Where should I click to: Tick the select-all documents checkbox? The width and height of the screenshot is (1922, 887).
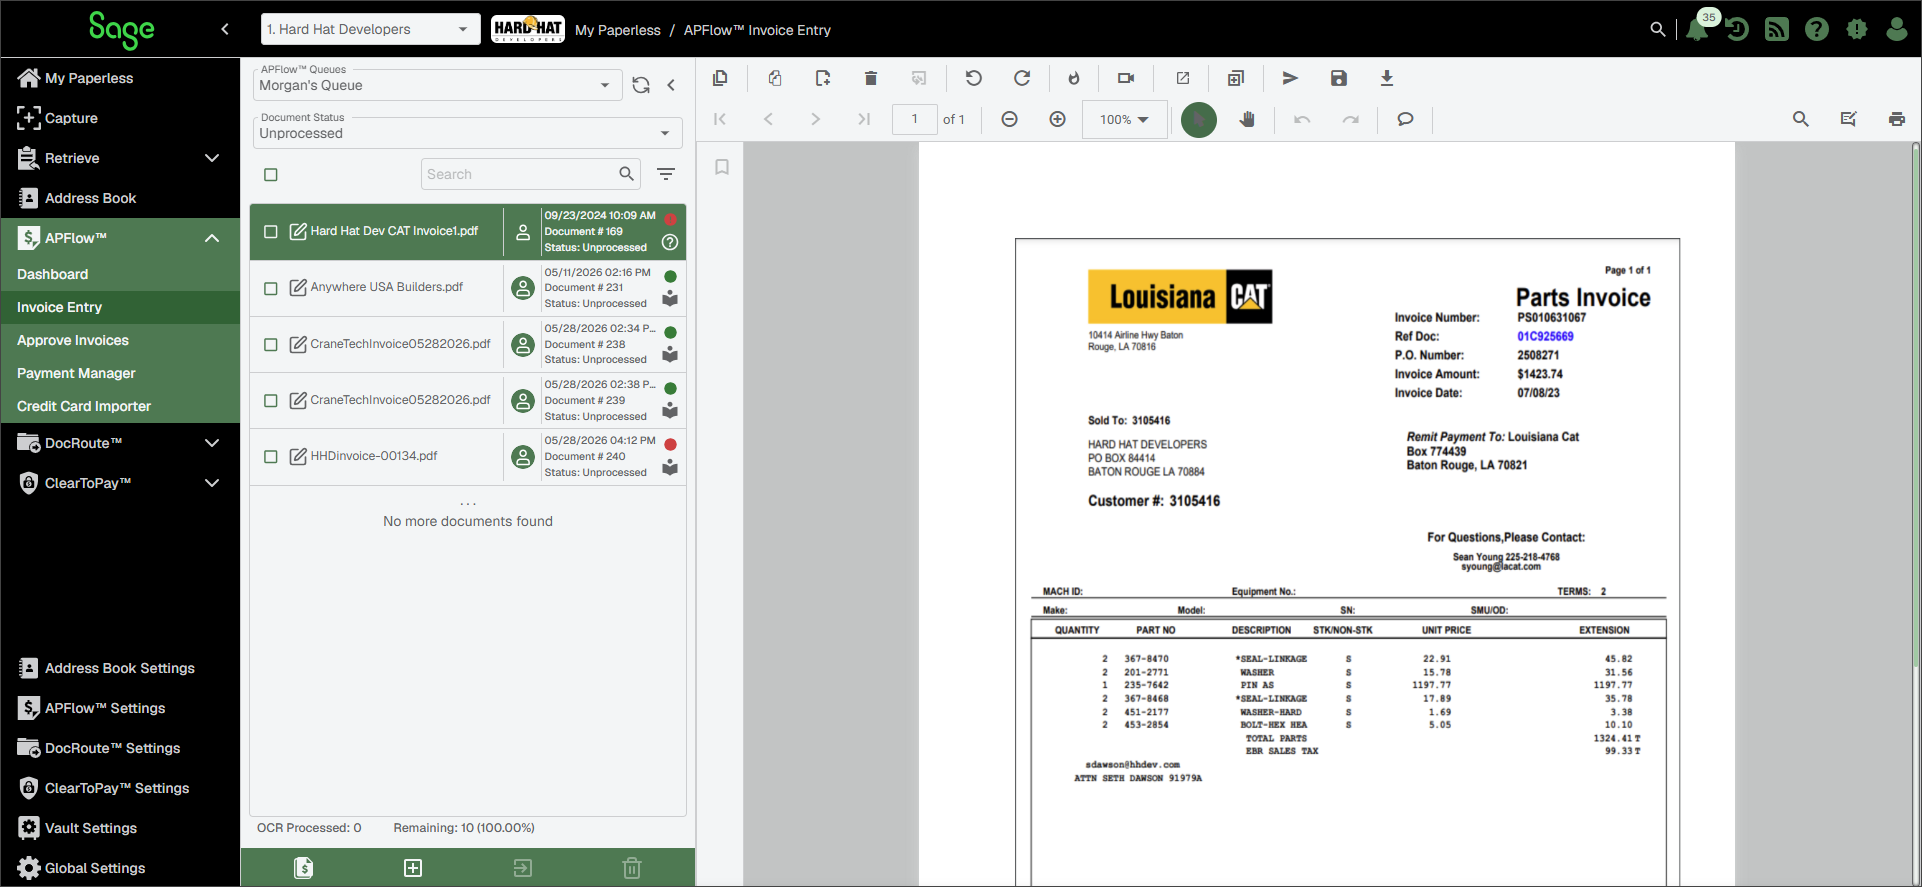pyautogui.click(x=271, y=175)
